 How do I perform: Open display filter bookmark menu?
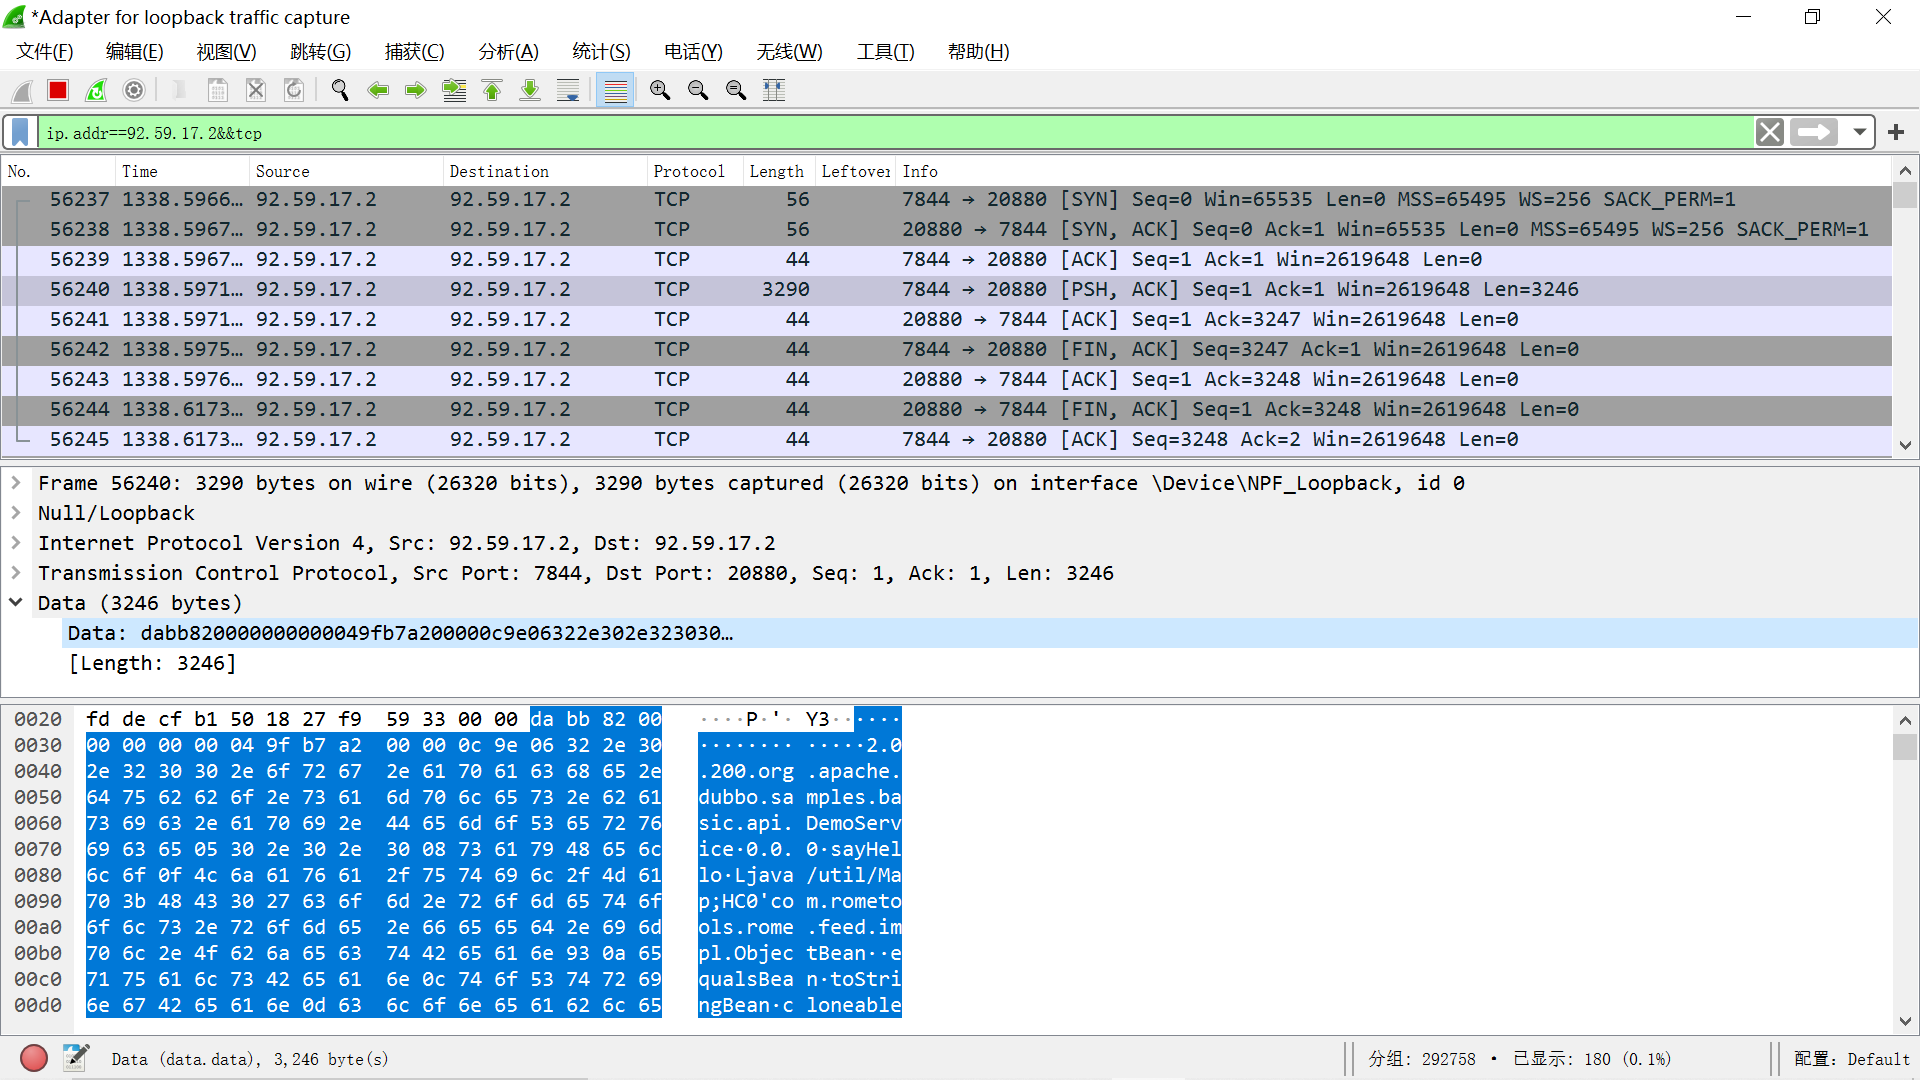(x=20, y=132)
